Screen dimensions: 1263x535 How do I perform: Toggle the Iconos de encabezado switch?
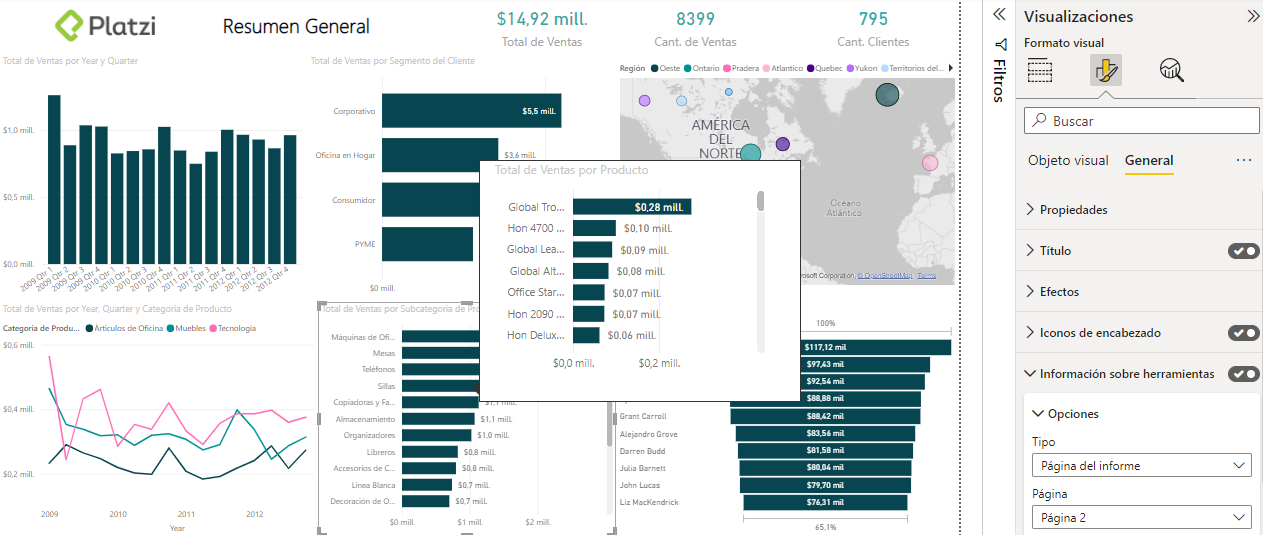[x=1244, y=333]
